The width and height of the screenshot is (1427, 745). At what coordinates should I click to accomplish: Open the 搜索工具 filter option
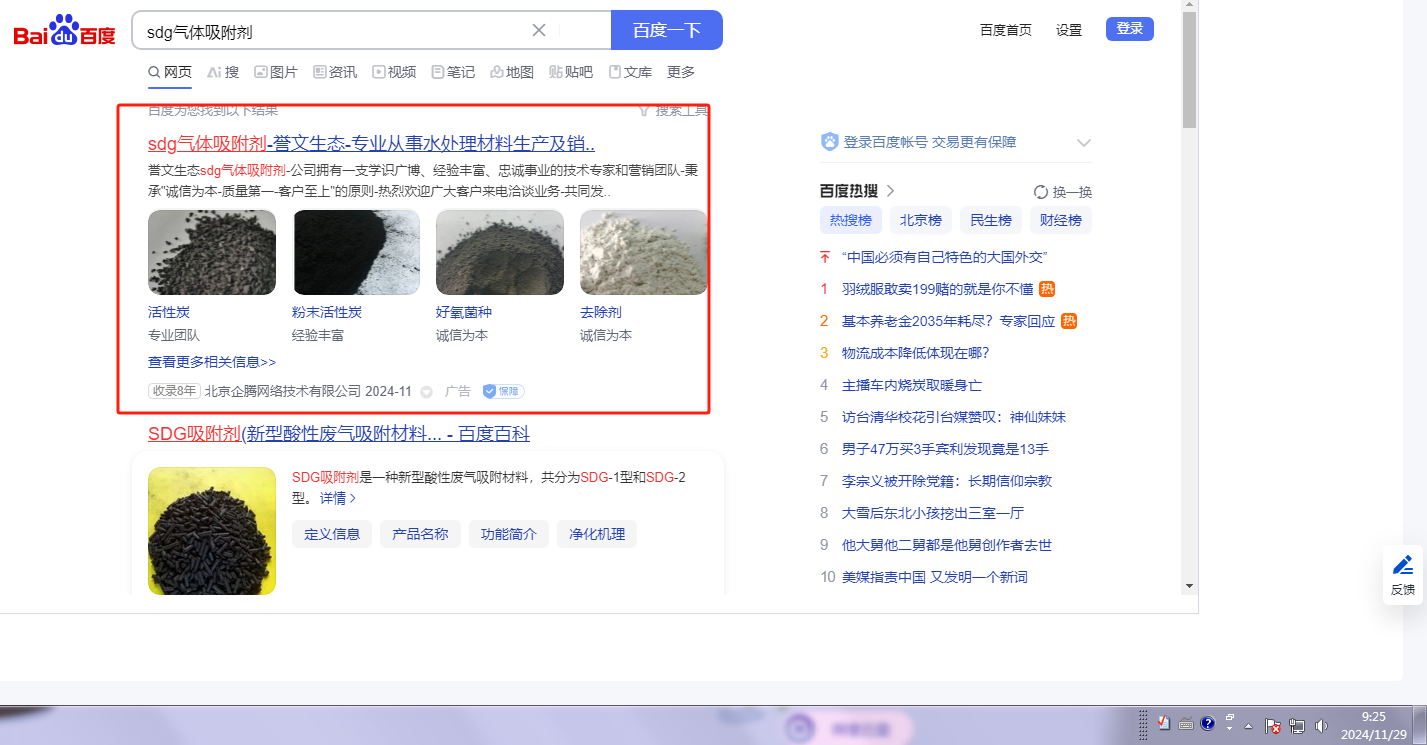click(674, 110)
